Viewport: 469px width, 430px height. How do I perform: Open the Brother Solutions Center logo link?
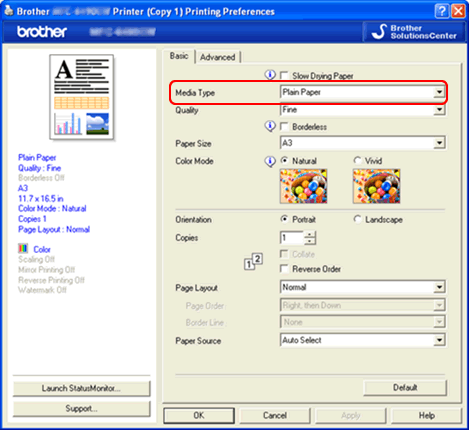[x=414, y=32]
